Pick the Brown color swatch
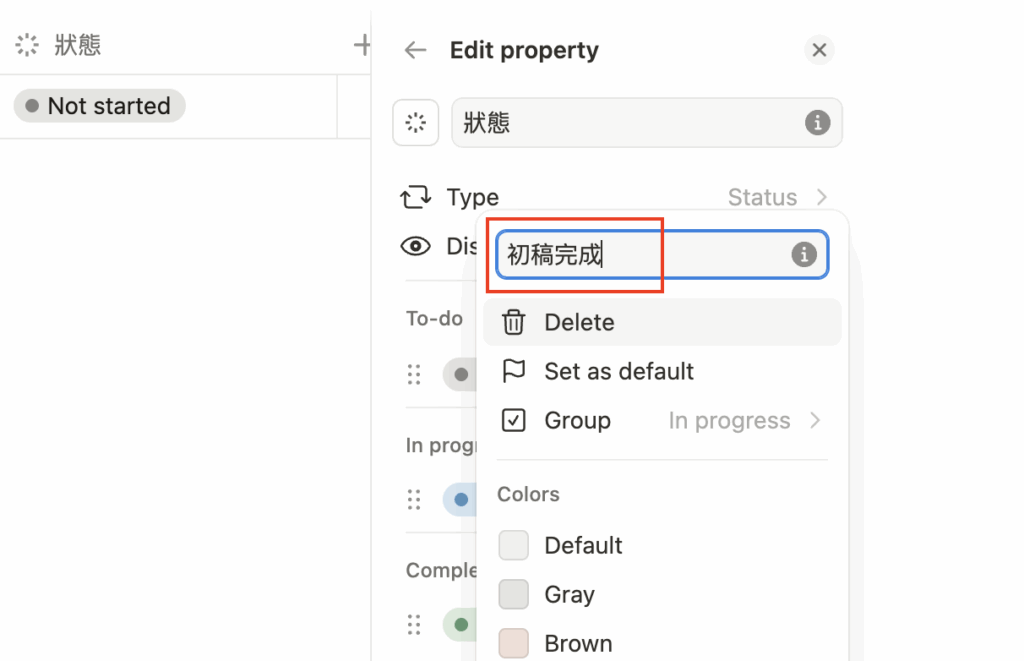The width and height of the screenshot is (1024, 661). (513, 643)
